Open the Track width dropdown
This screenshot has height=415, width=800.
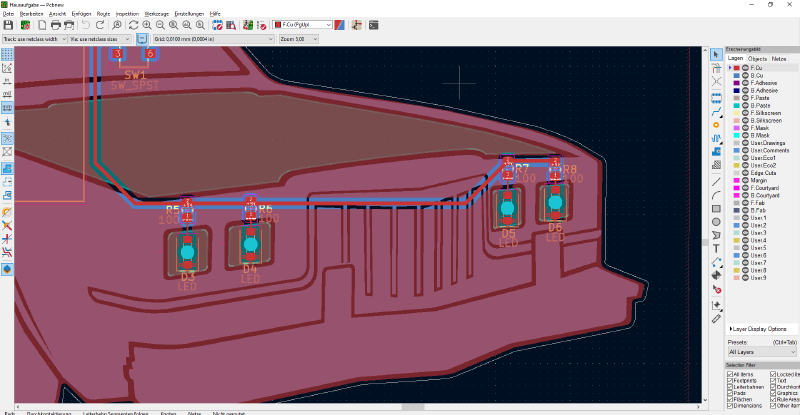tap(35, 39)
